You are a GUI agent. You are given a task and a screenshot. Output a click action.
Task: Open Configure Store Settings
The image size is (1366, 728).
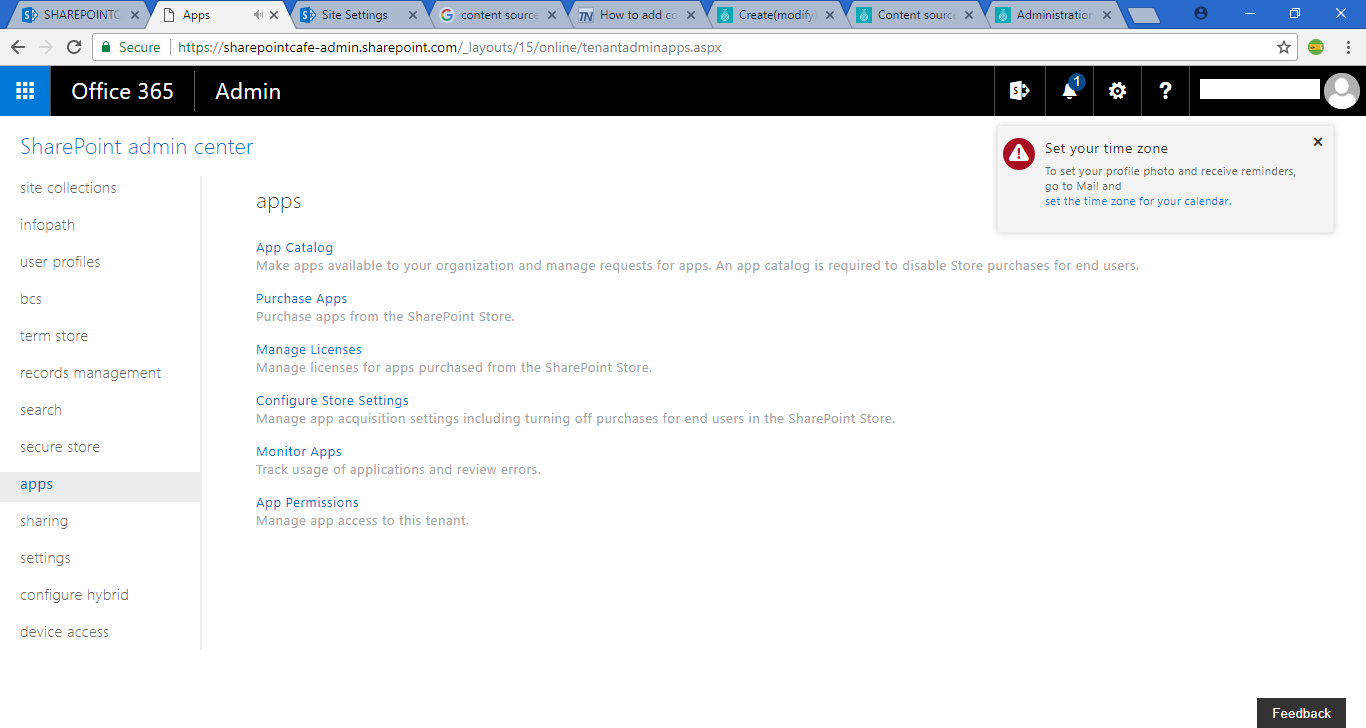click(x=332, y=400)
